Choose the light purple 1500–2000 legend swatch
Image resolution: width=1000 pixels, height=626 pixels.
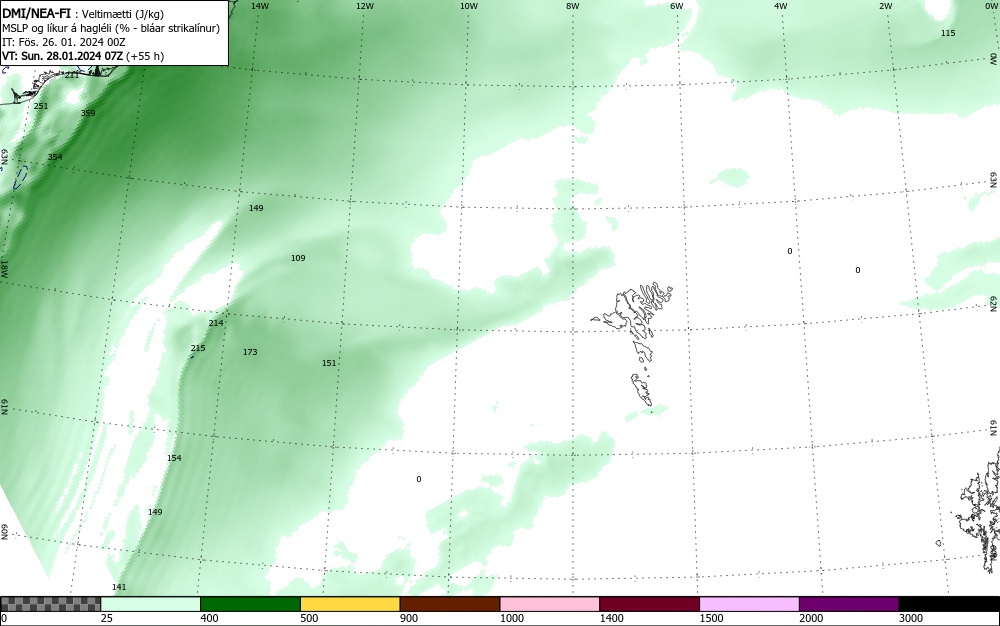pyautogui.click(x=749, y=604)
